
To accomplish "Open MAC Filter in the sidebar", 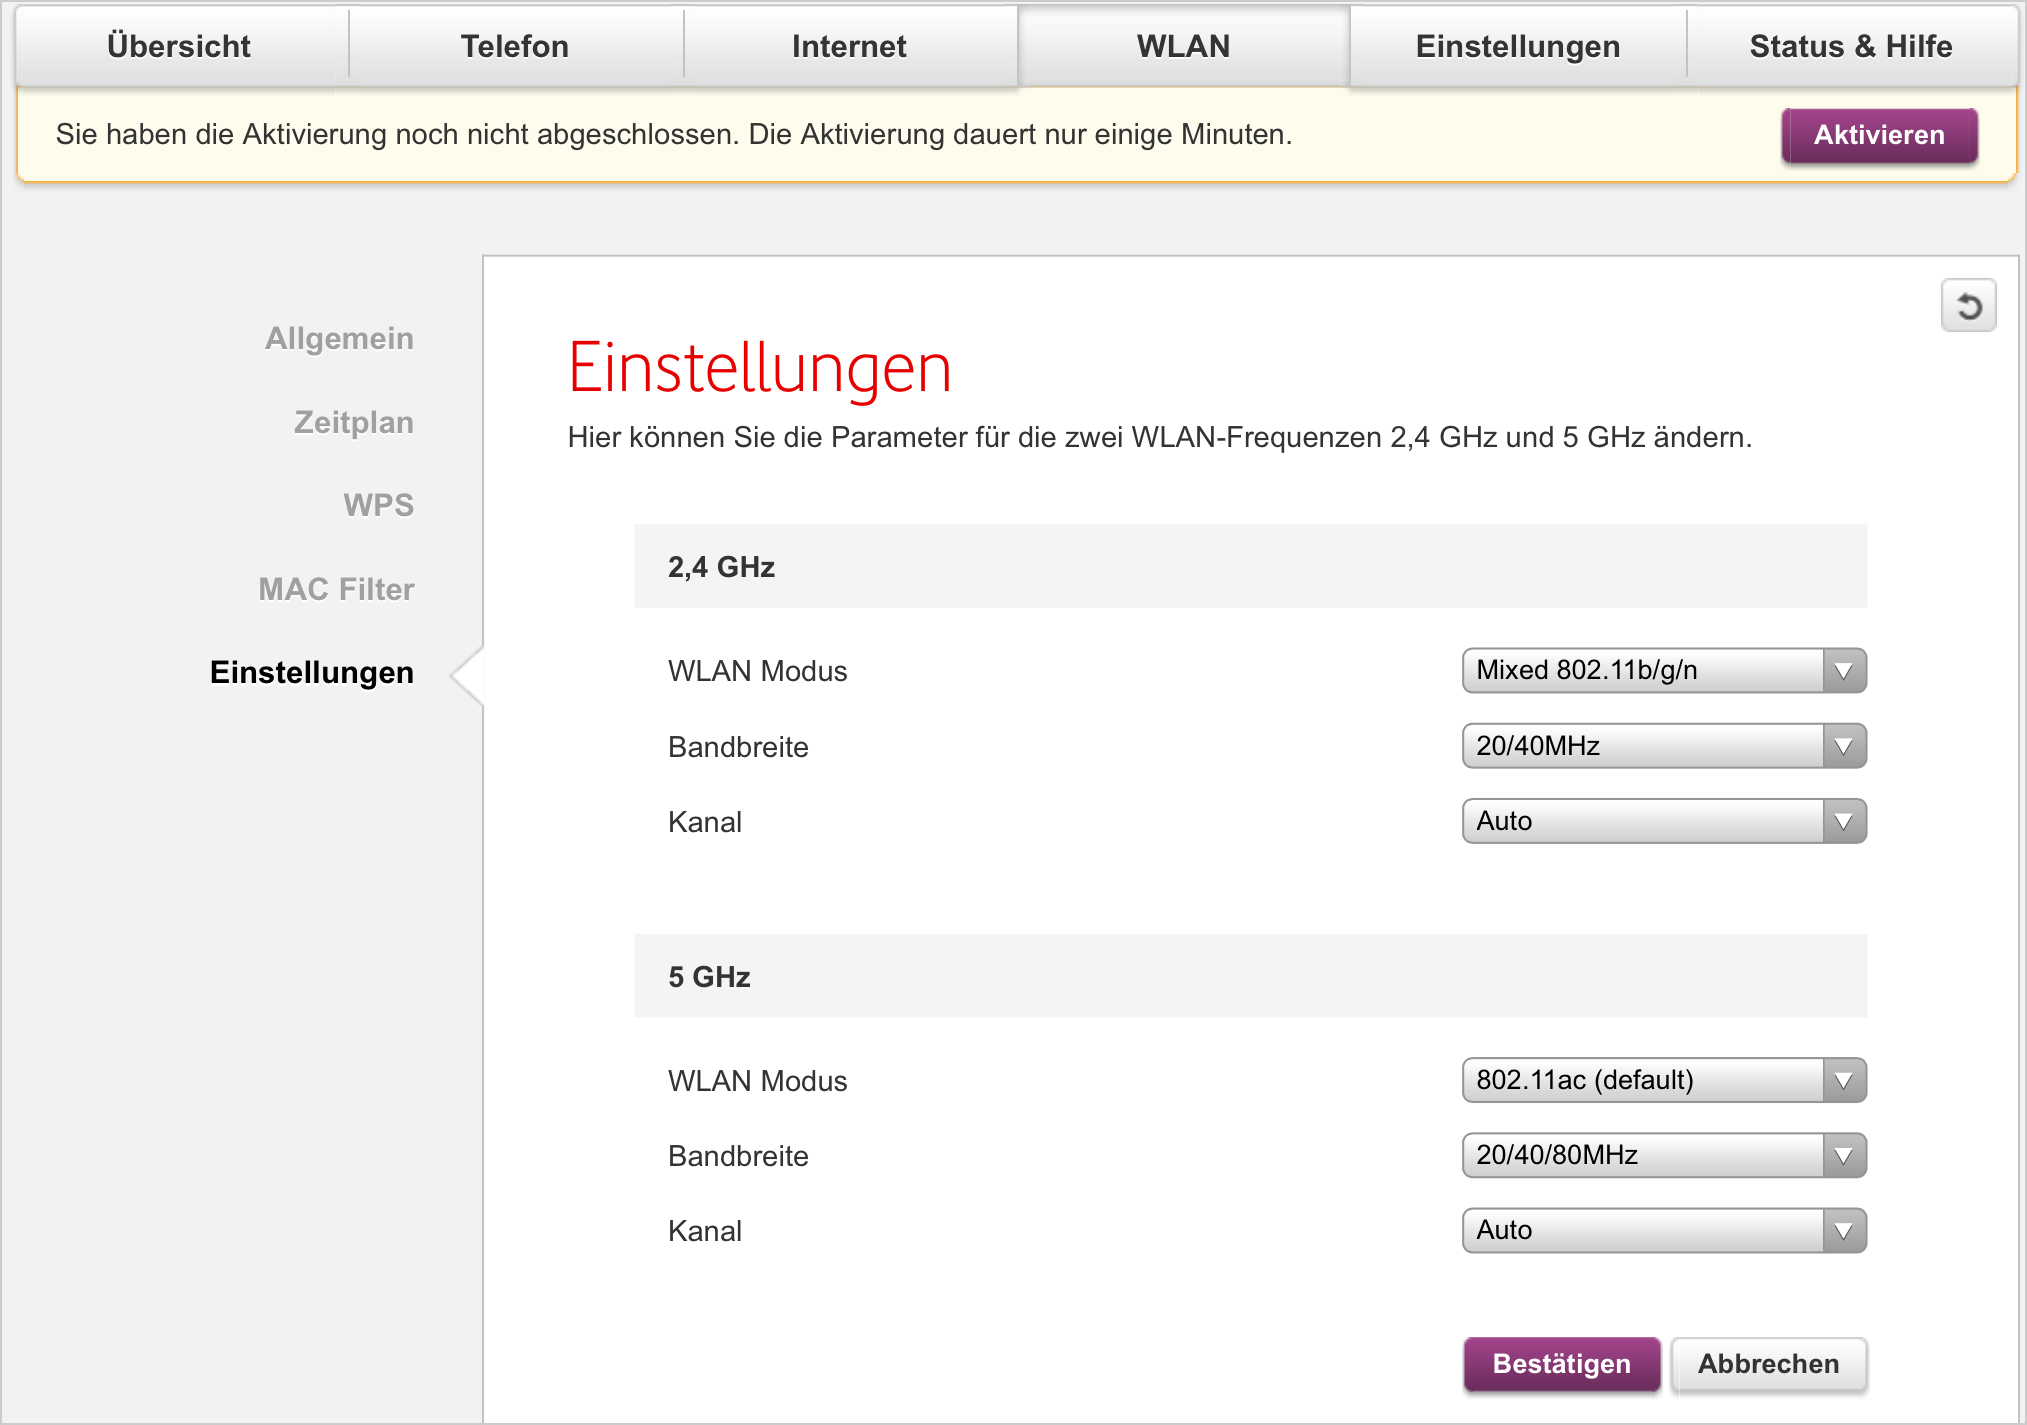I will tap(336, 589).
